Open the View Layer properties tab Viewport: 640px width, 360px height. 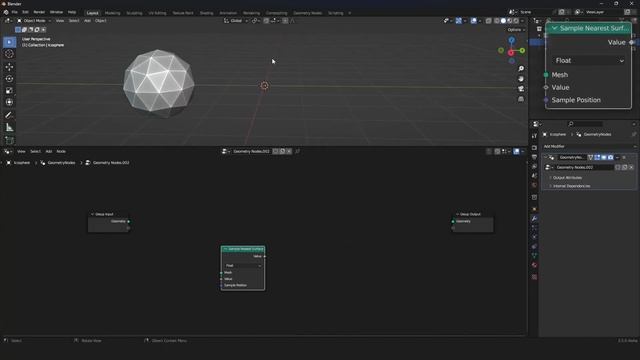tap(534, 167)
